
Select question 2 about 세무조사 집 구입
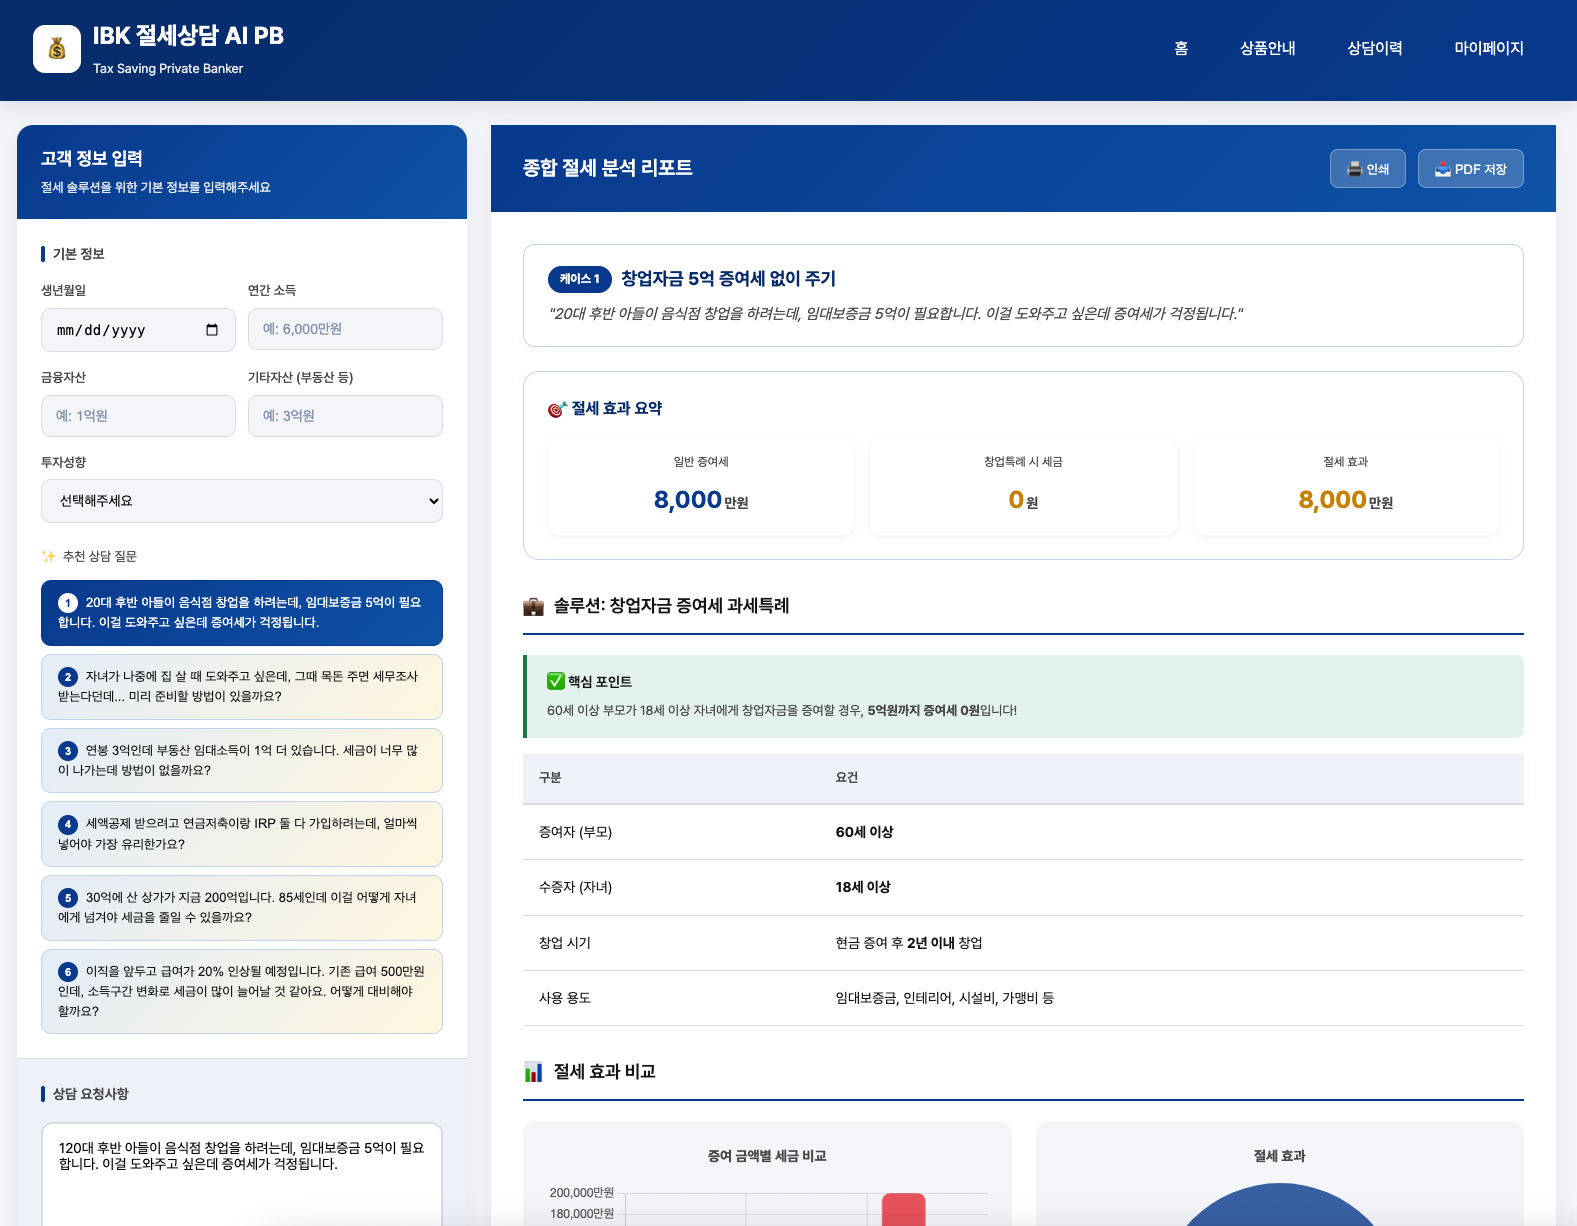click(242, 687)
